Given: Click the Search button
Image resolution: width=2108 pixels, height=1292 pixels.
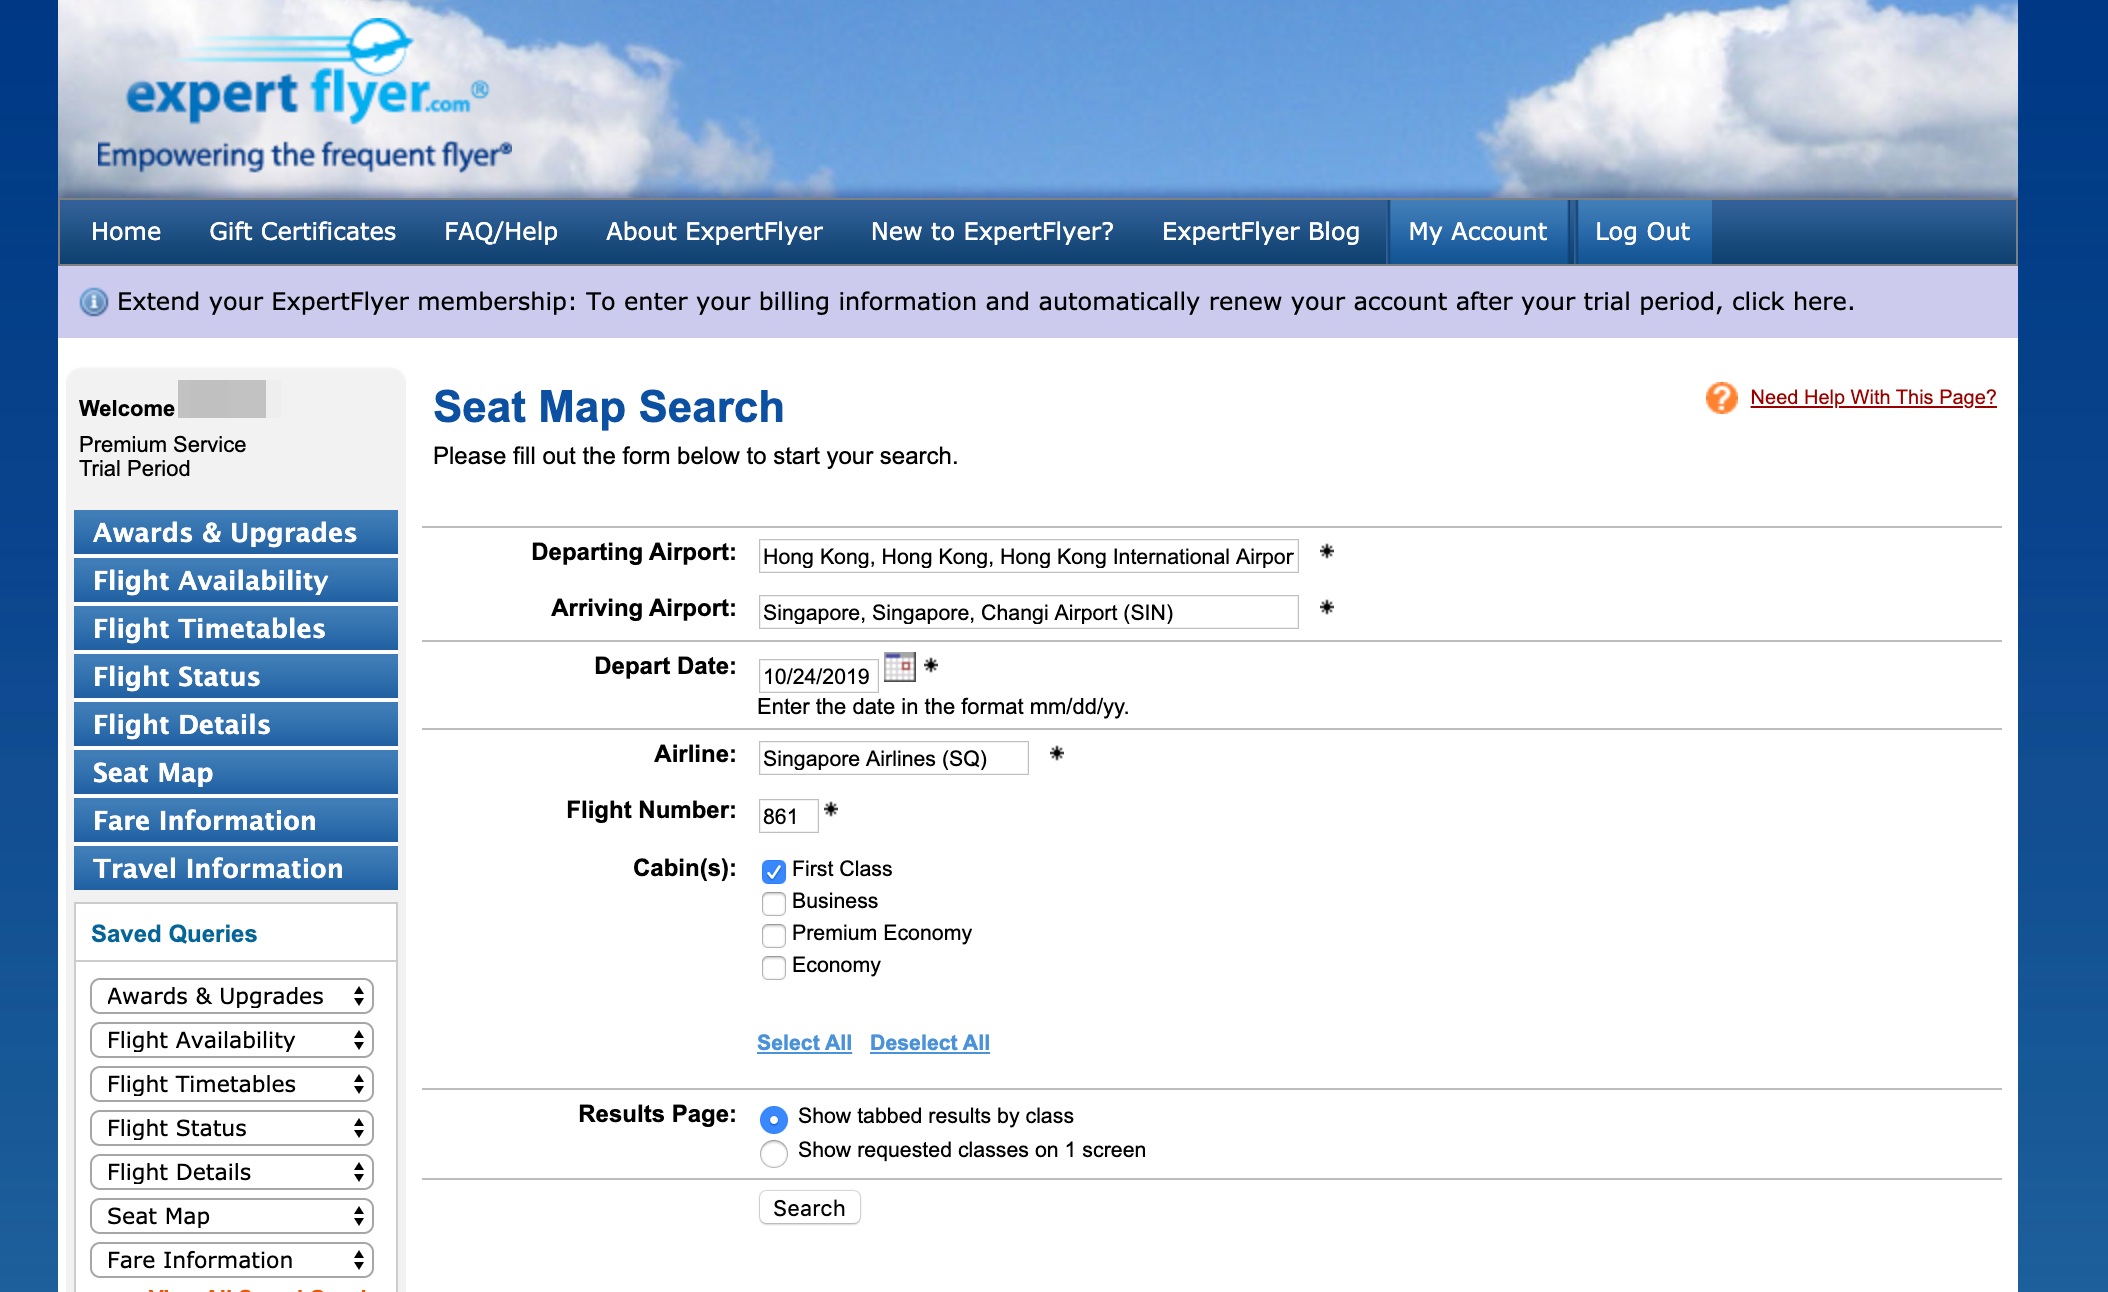Looking at the screenshot, I should pyautogui.click(x=809, y=1208).
